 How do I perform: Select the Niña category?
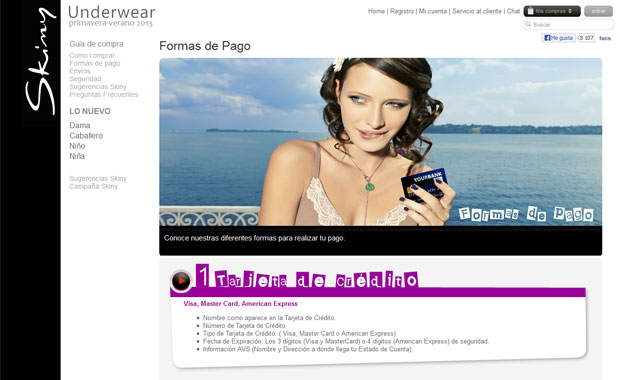77,156
